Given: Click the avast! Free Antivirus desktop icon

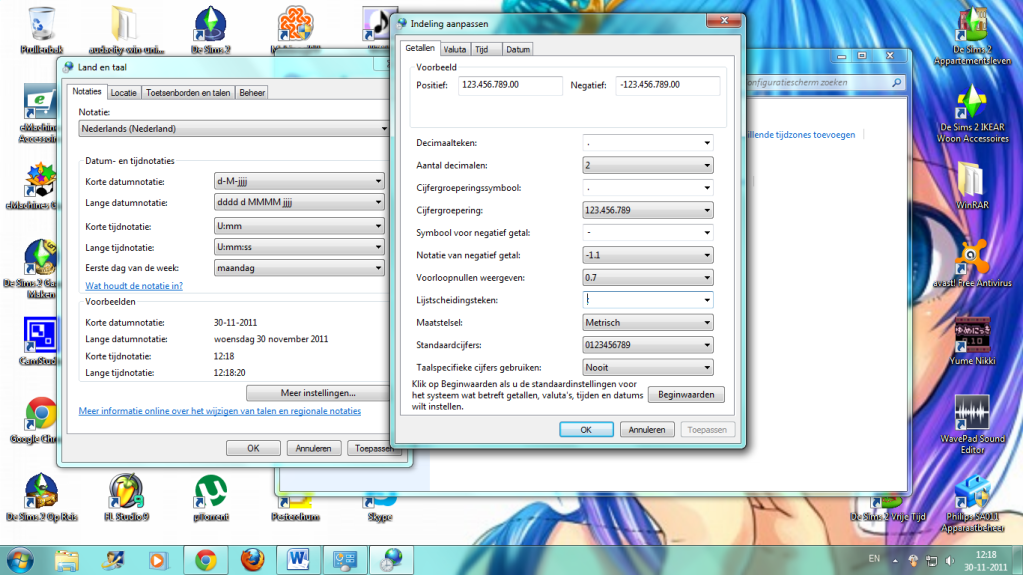Looking at the screenshot, I should 971,258.
